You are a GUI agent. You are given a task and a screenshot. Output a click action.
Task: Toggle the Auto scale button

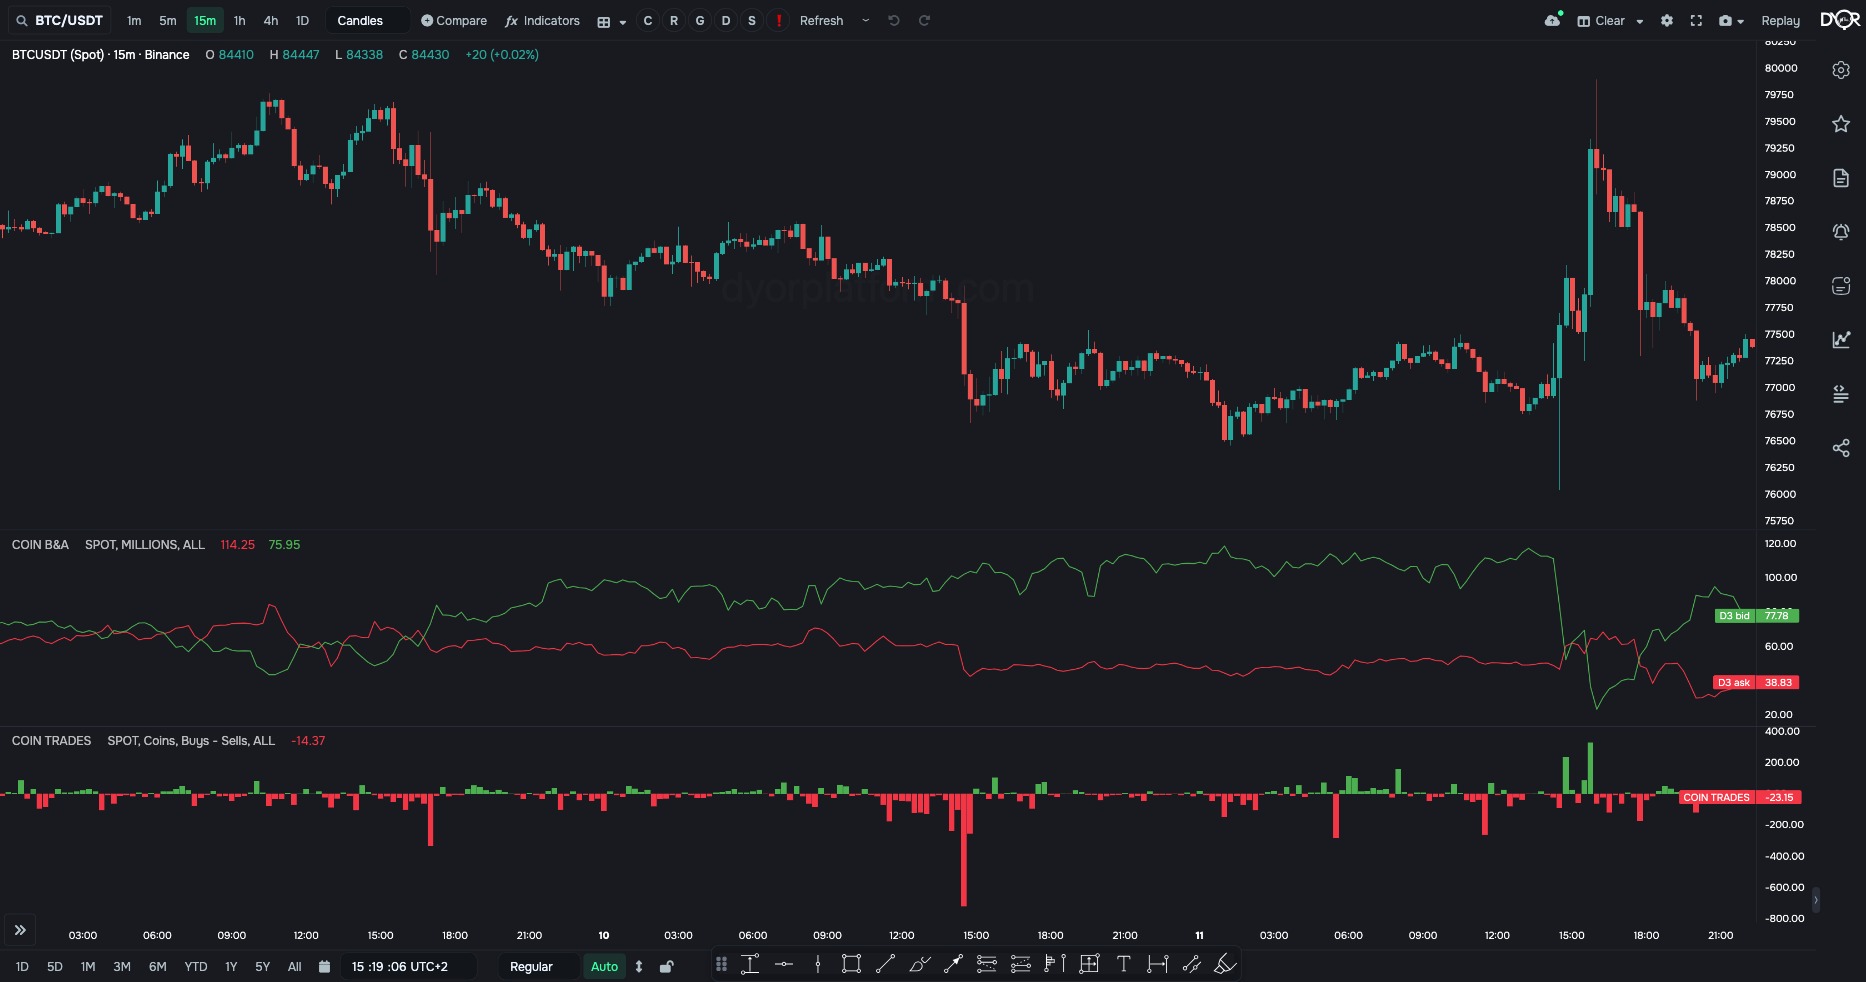click(604, 966)
